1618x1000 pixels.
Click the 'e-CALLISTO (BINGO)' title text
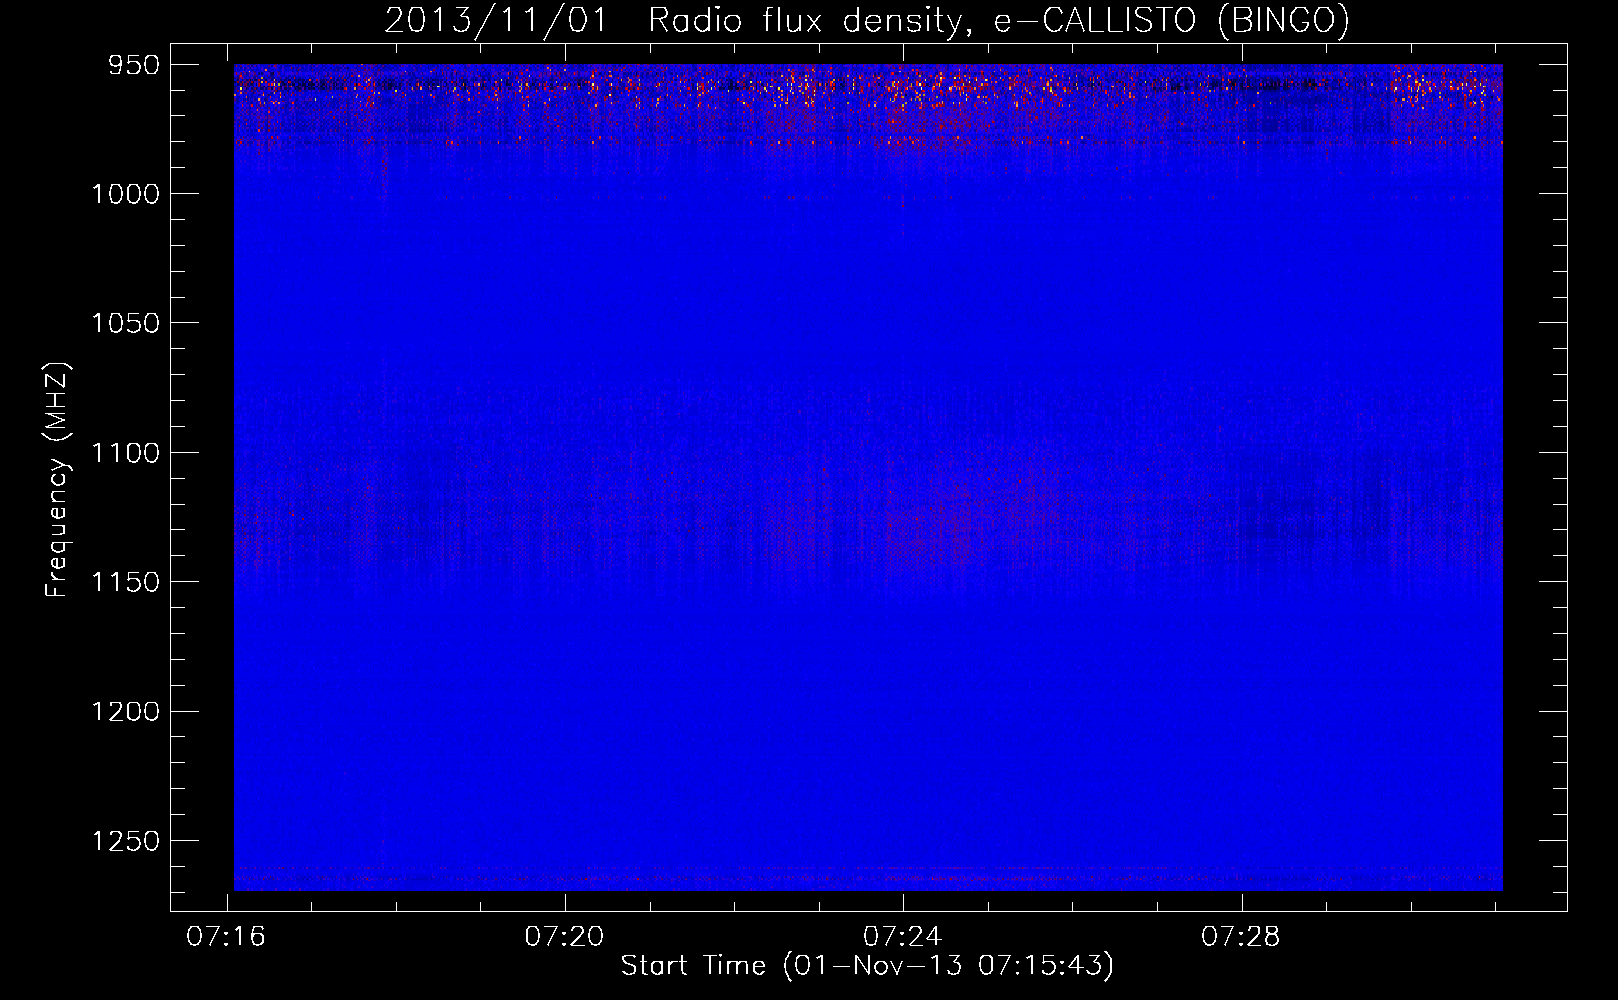pyautogui.click(x=1171, y=21)
